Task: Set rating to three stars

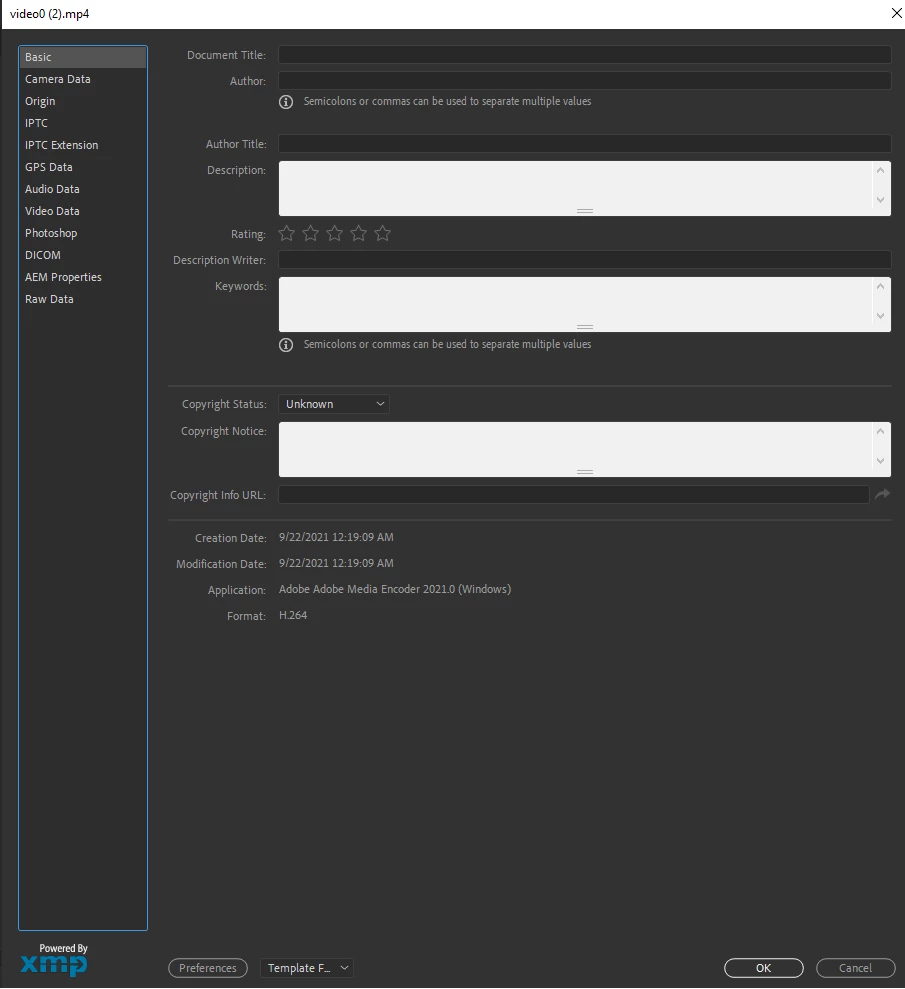Action: (x=334, y=233)
